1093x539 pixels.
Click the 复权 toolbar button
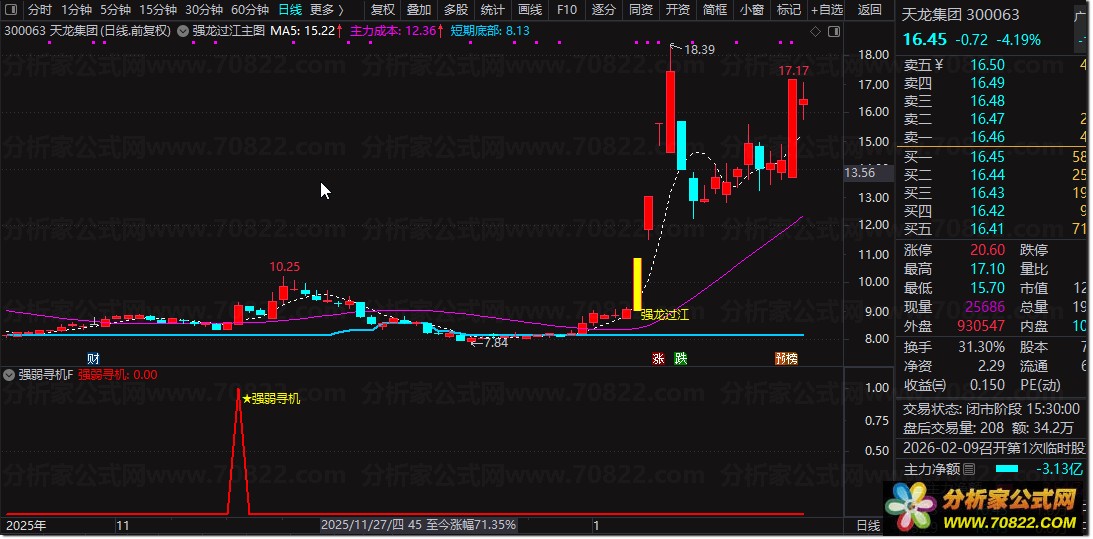(383, 10)
